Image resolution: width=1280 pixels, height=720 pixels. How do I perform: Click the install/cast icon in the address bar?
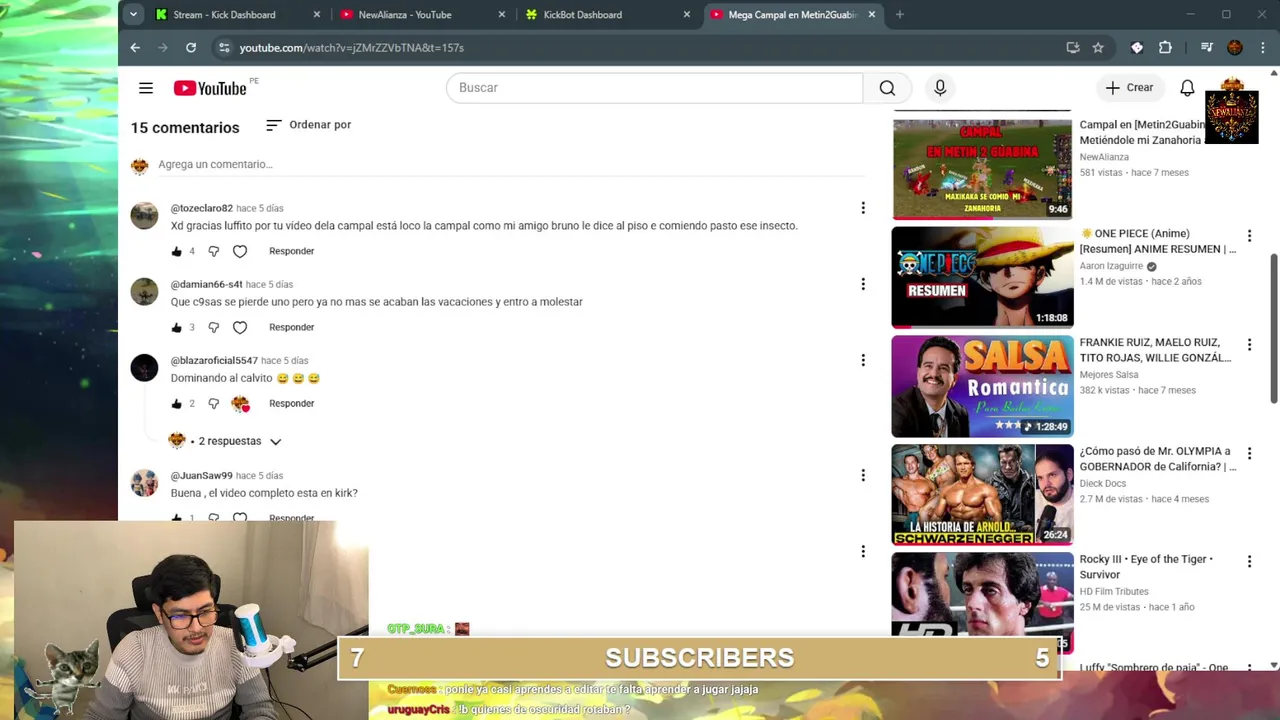[1073, 47]
